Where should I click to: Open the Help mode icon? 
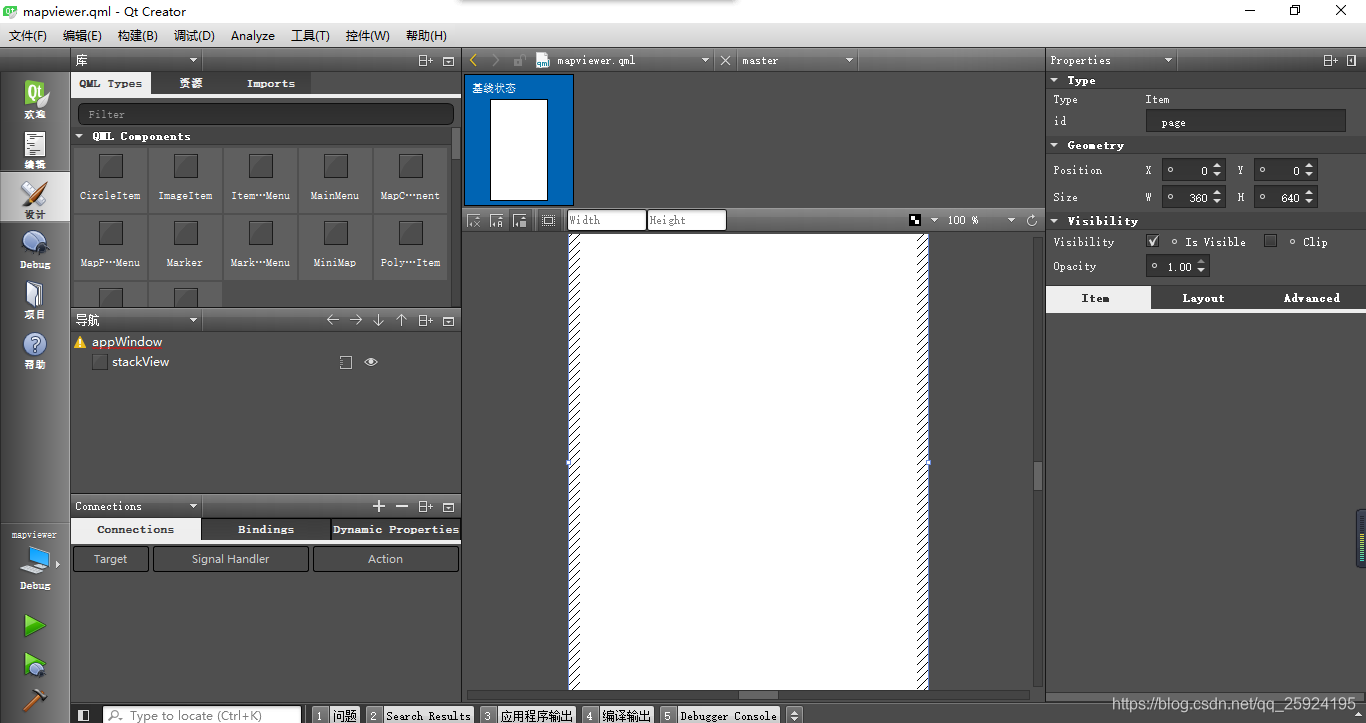[x=35, y=349]
